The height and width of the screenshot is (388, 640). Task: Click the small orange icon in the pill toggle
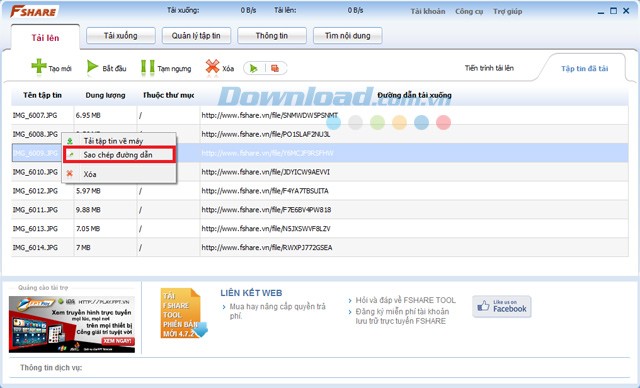click(275, 68)
